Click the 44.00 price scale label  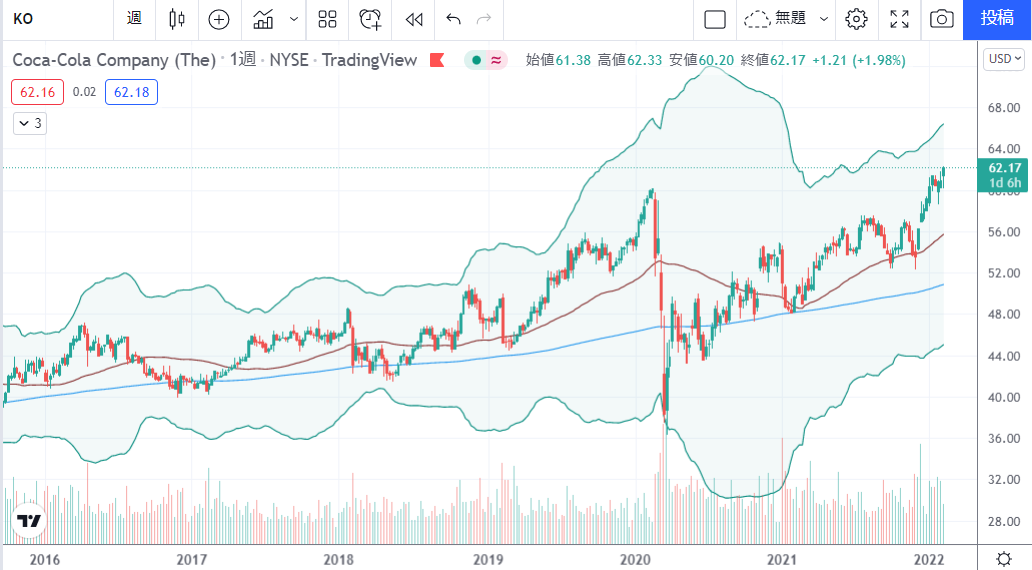(1004, 356)
